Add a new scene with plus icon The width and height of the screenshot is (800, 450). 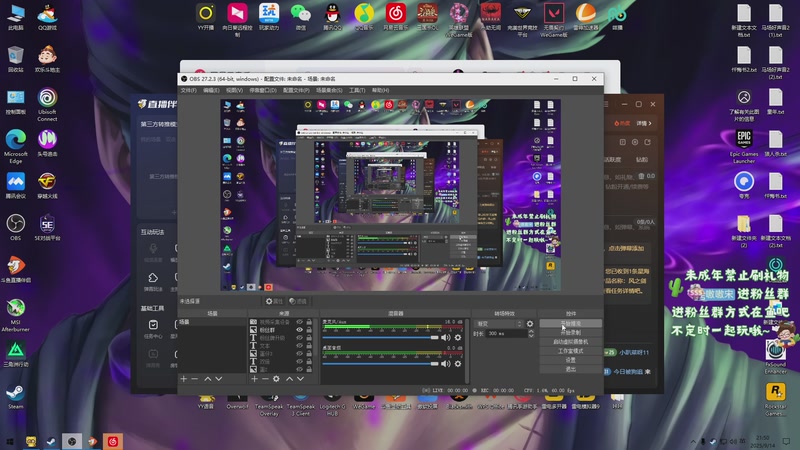[x=184, y=379]
